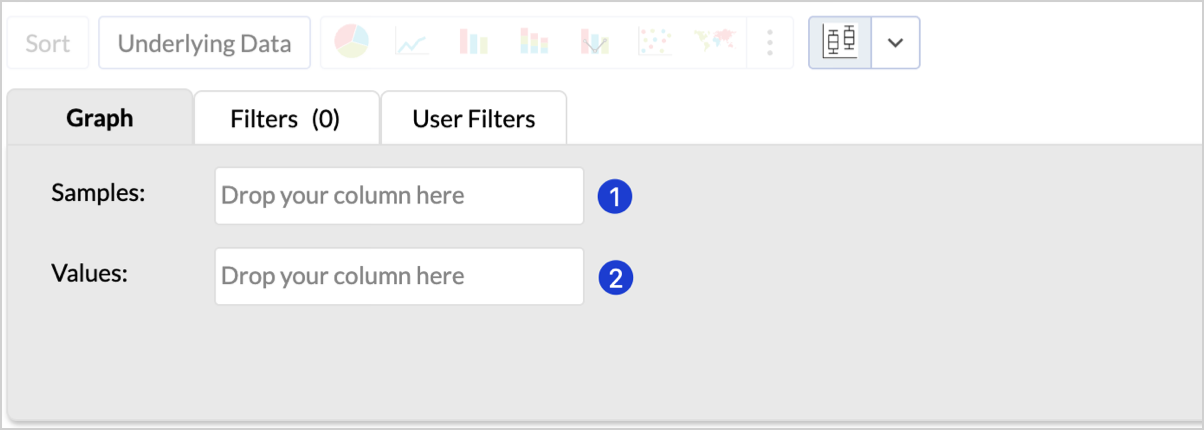Select the combination bar-line chart icon

point(594,42)
